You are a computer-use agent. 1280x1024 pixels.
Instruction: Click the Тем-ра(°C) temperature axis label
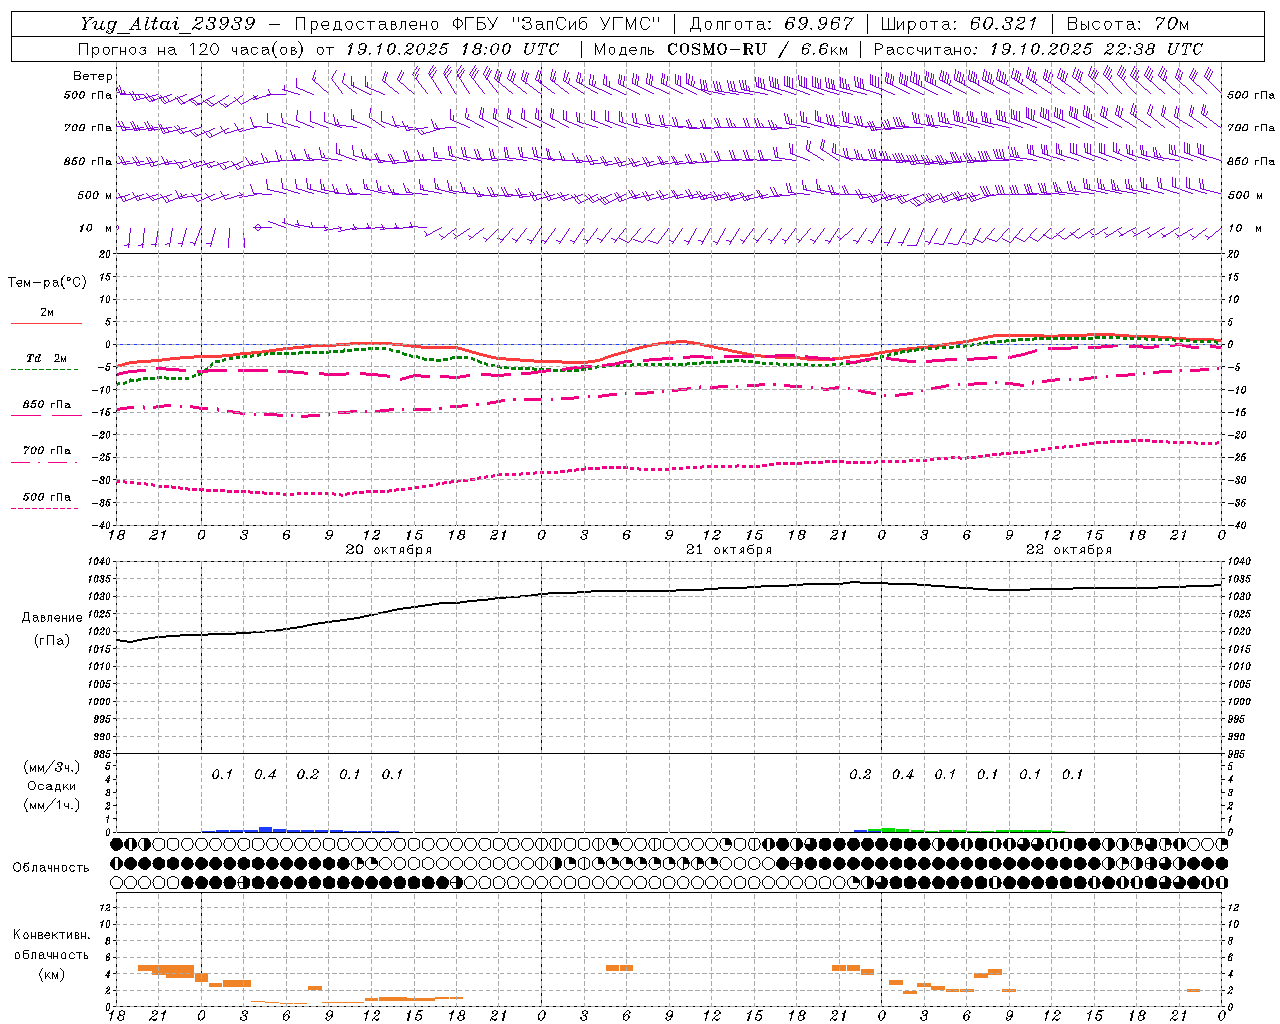click(47, 283)
